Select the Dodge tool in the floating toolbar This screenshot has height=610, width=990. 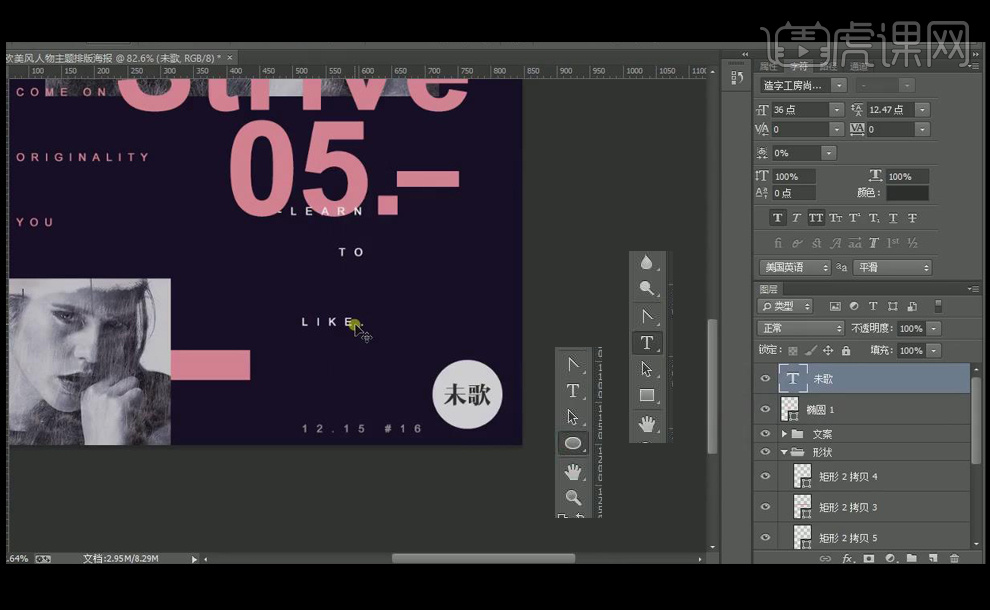[646, 289]
